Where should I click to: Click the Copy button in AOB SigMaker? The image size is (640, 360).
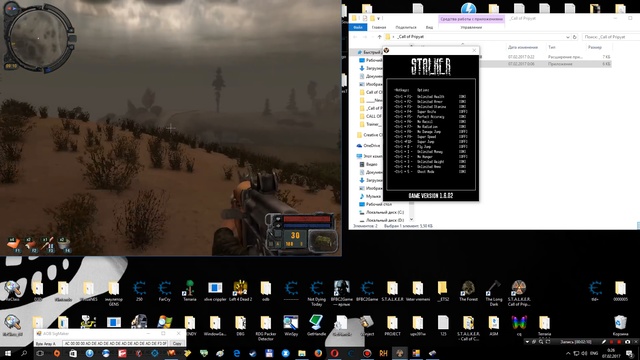coord(177,344)
